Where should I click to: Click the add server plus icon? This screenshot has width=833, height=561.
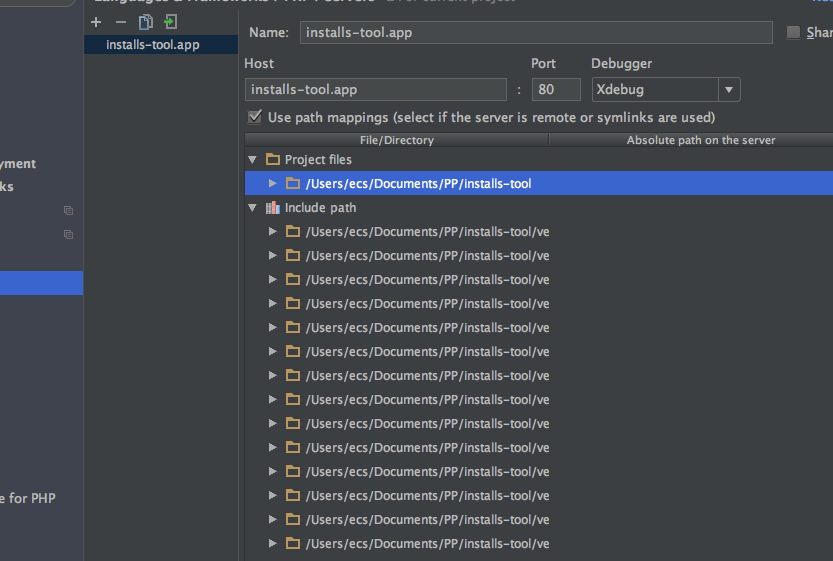coord(96,22)
